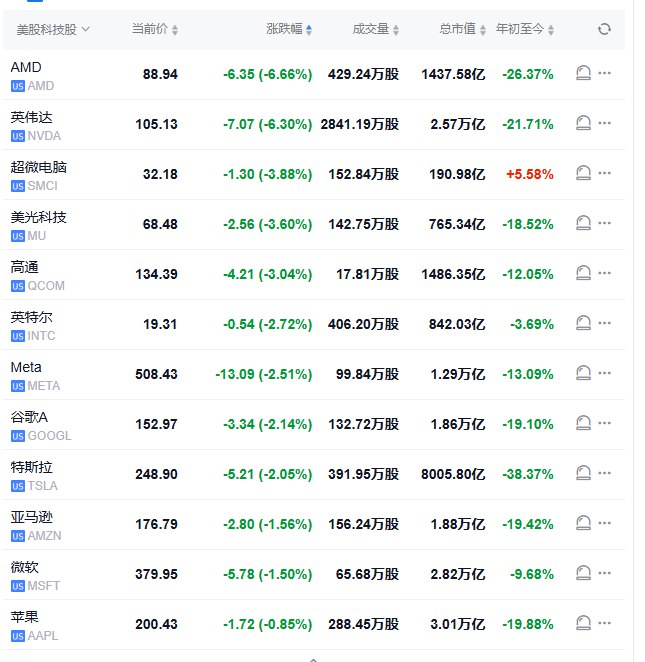The image size is (645, 662).
Task: Click the AMZN ticker symbol
Action: 45,536
